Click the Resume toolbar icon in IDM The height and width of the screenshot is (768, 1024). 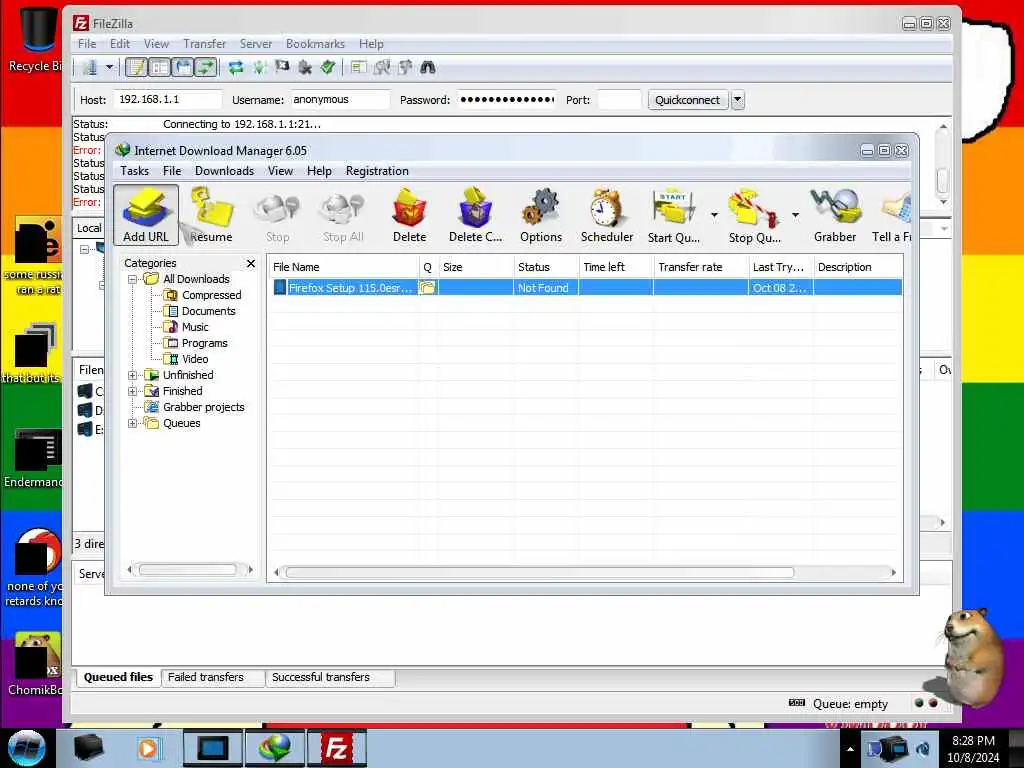(x=211, y=215)
